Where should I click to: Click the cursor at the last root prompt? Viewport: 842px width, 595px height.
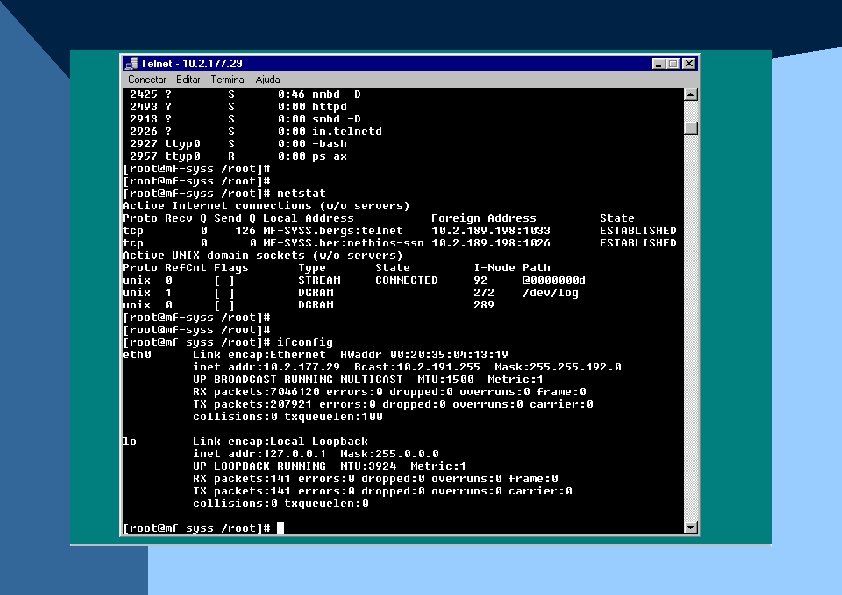coord(280,528)
